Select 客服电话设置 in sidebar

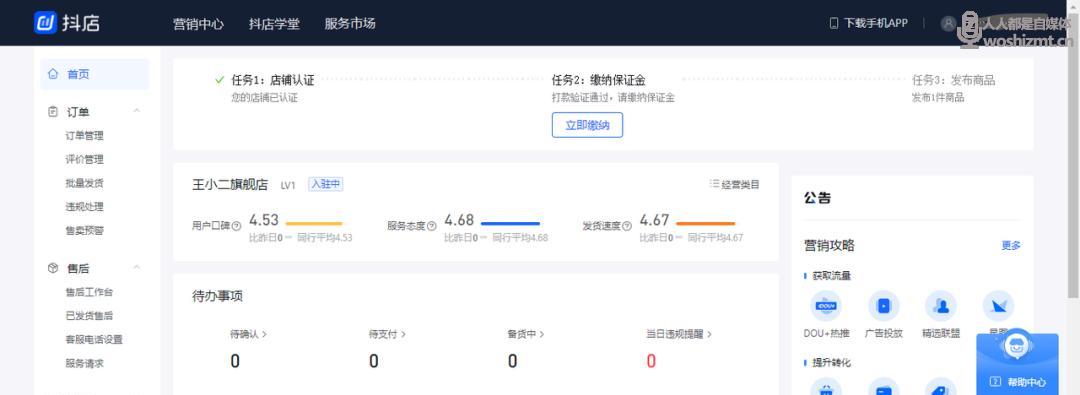94,339
